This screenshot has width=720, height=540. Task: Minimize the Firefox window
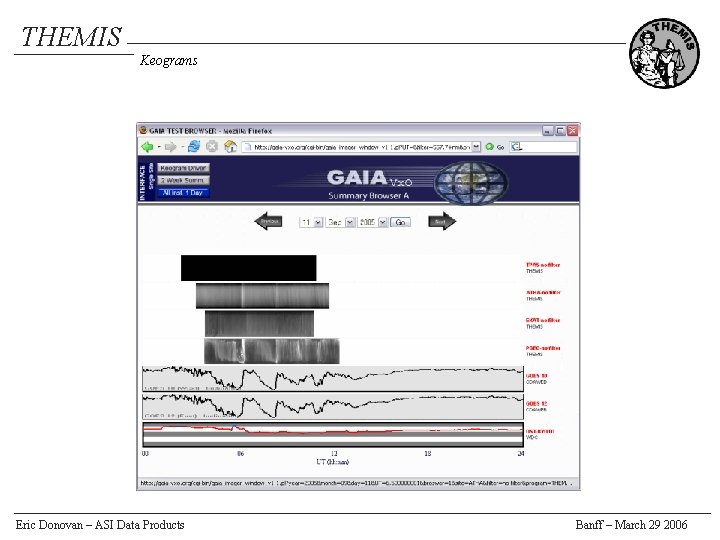(x=548, y=131)
